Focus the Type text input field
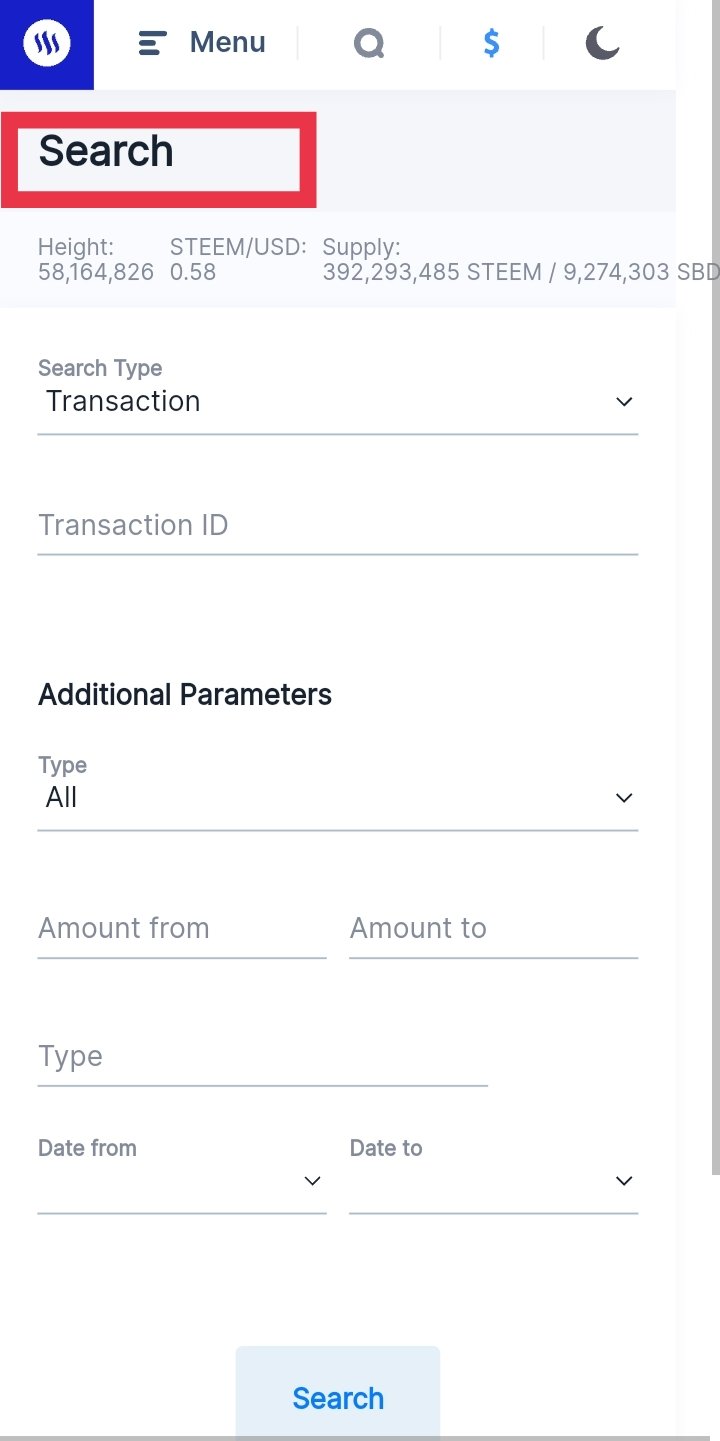 pos(262,1057)
